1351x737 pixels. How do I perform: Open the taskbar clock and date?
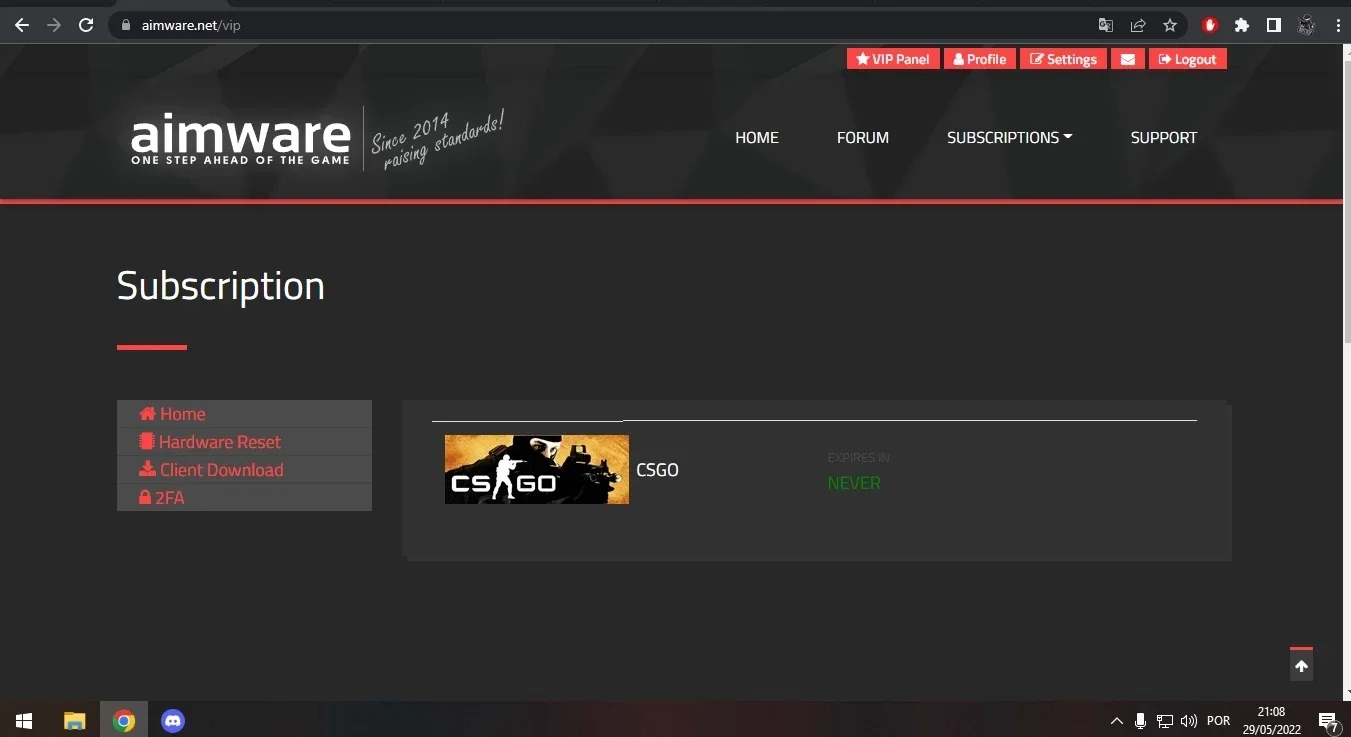click(x=1273, y=720)
